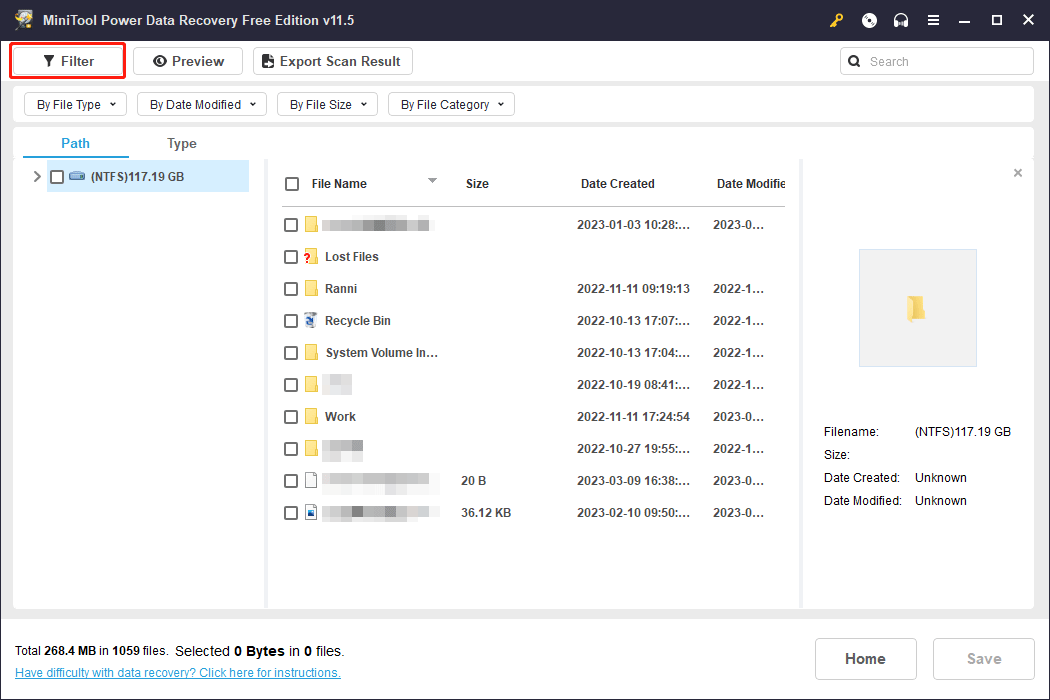Click the Date Created column header
Viewport: 1050px width, 700px height.
point(617,184)
